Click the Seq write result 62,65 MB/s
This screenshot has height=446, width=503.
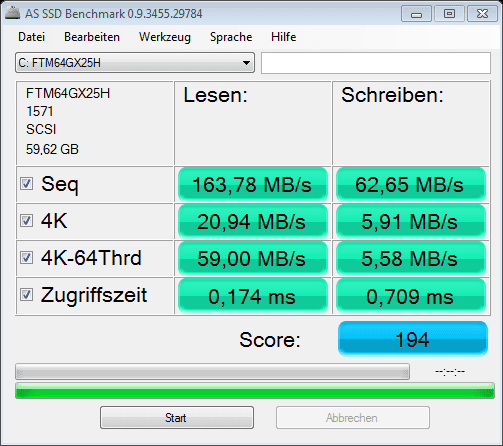tap(410, 184)
